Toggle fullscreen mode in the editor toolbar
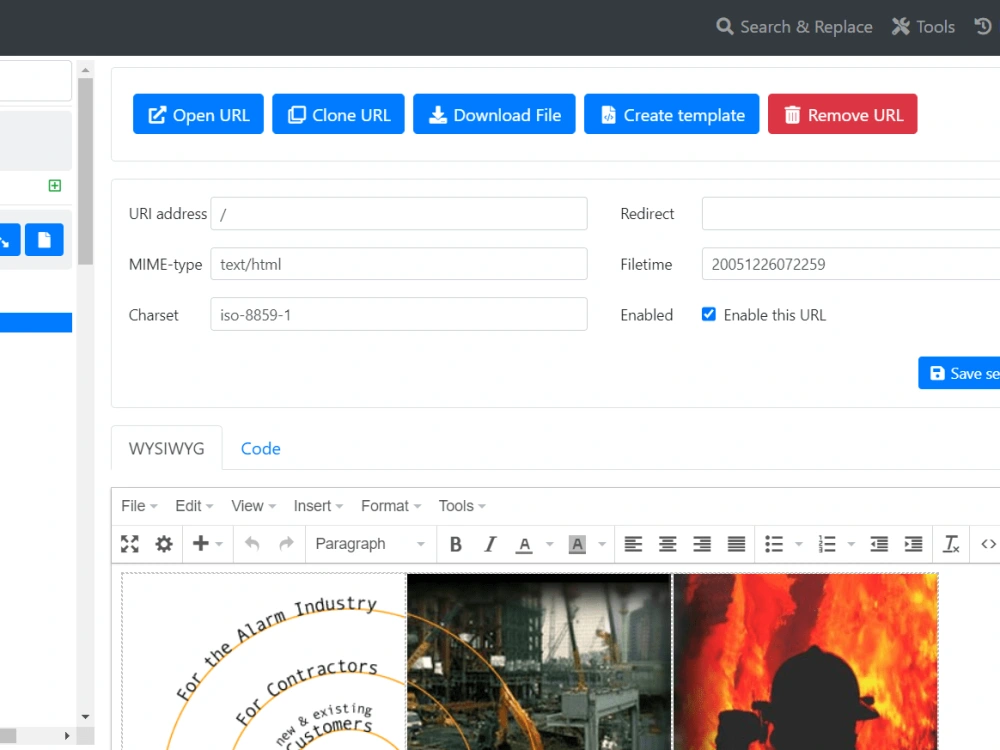This screenshot has width=1000, height=750. 129,544
